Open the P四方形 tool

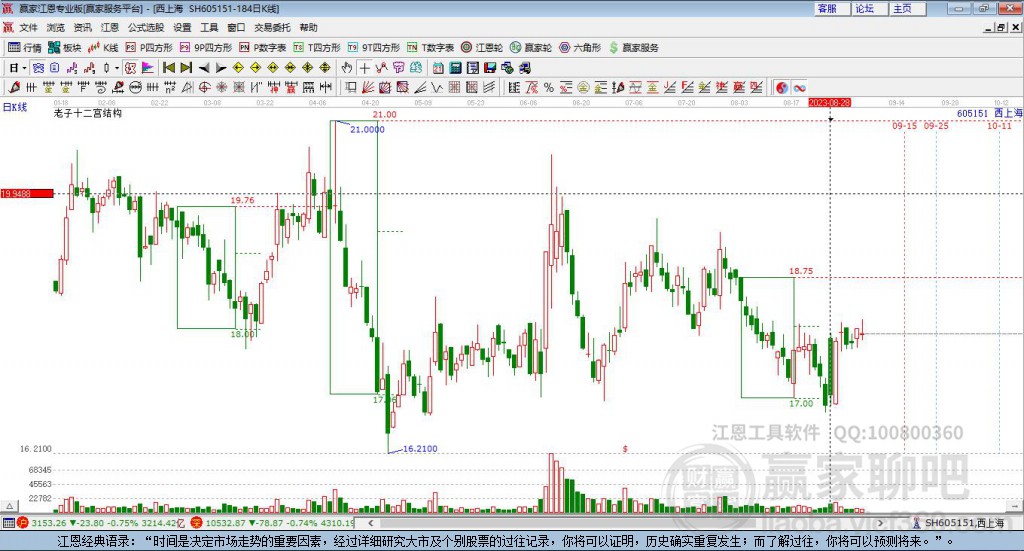[149, 48]
